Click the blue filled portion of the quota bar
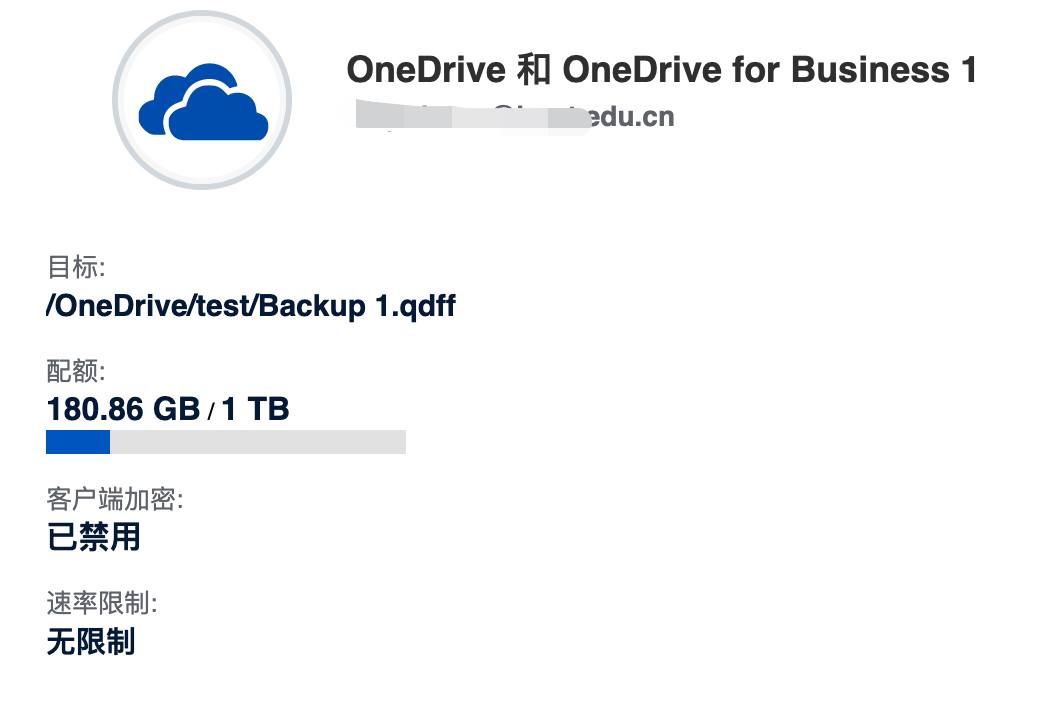This screenshot has width=1040, height=704. 78,442
